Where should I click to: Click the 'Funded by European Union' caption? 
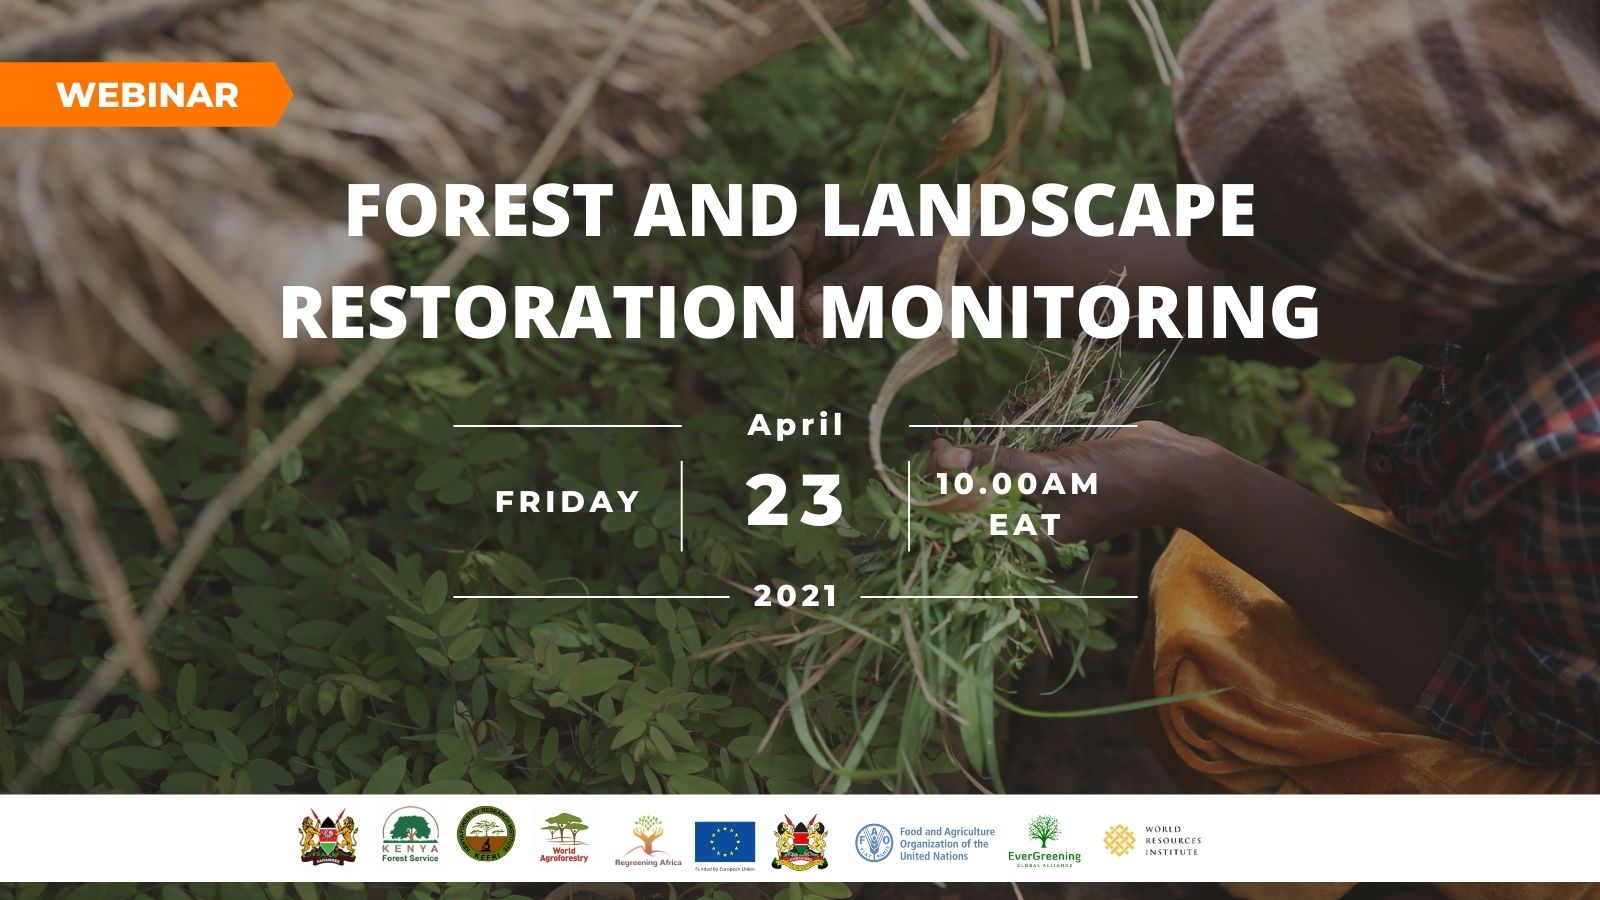725,868
